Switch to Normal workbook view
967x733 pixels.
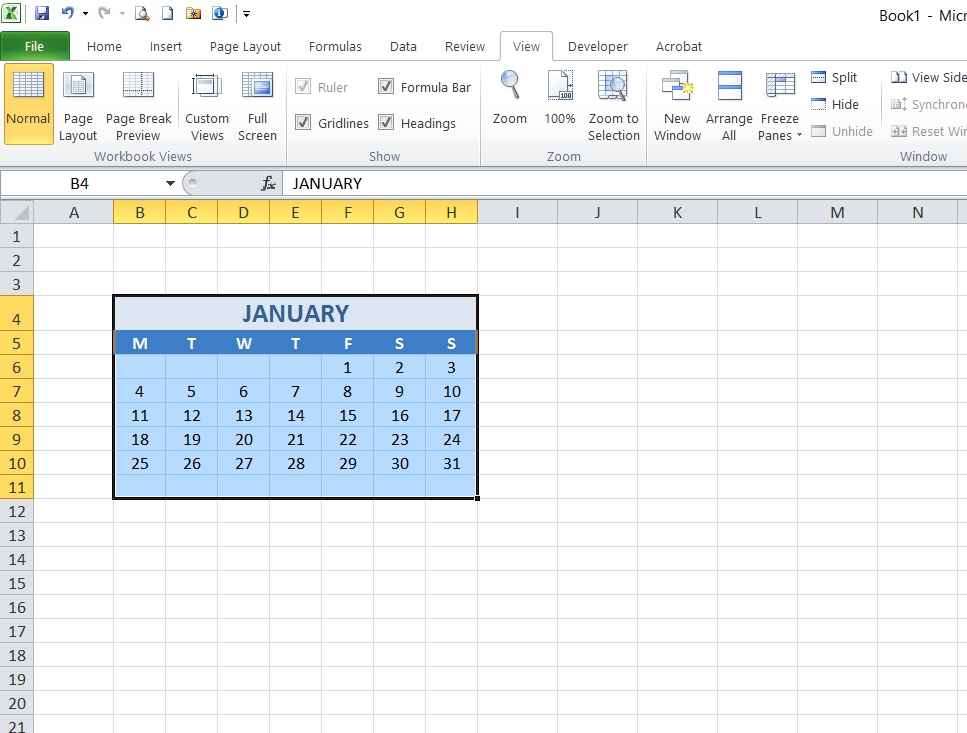pos(28,104)
